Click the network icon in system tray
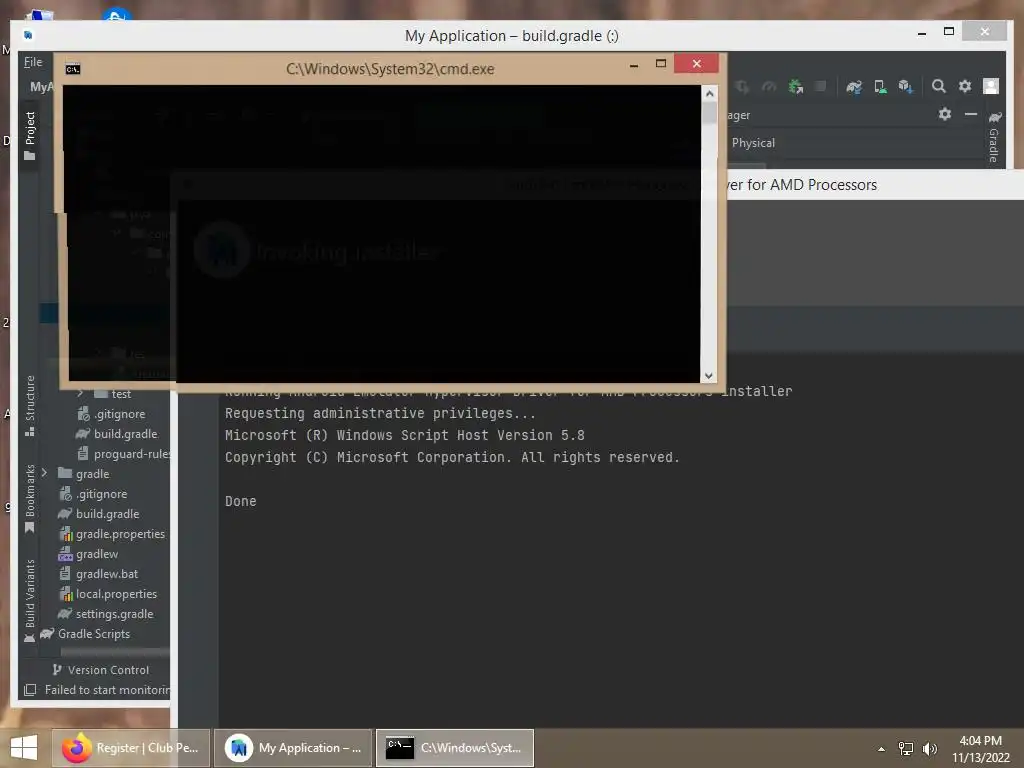The width and height of the screenshot is (1024, 768). (906, 748)
